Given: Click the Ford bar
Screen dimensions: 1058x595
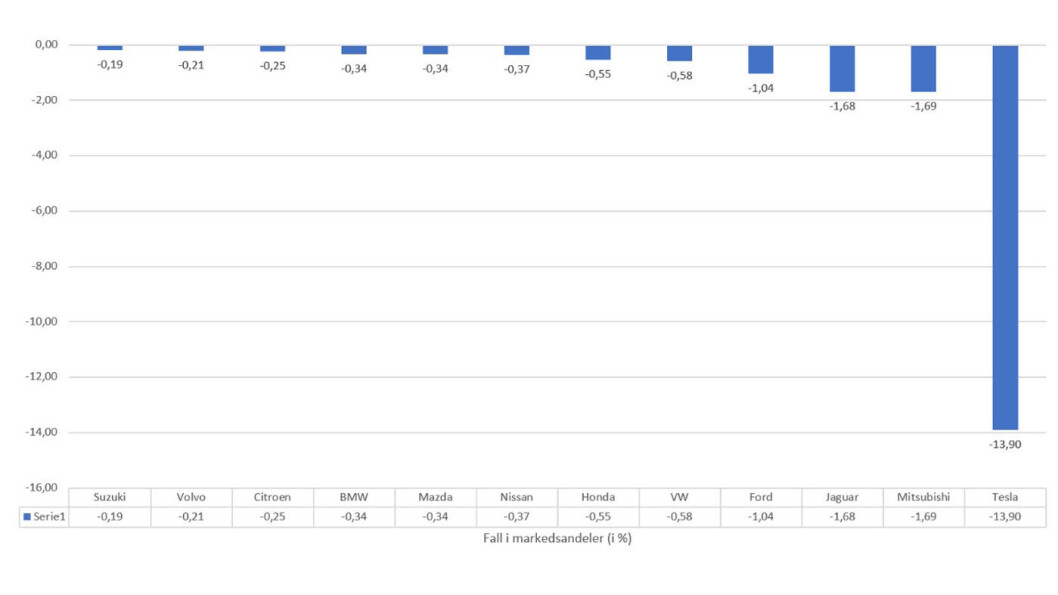Looking at the screenshot, I should [x=760, y=60].
